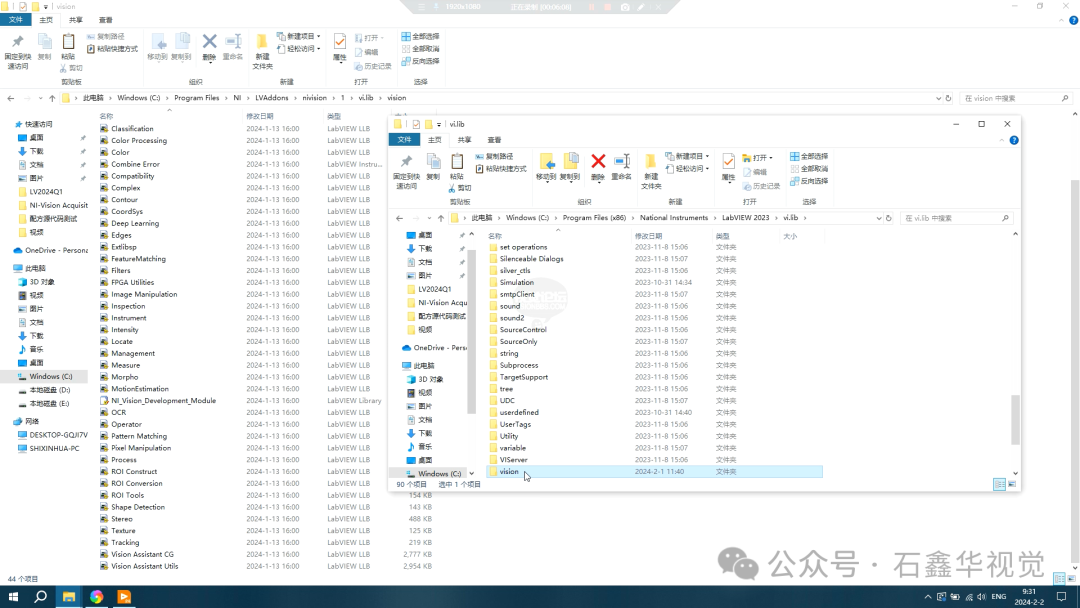This screenshot has height=608, width=1080.
Task: Click 'LabVIEW 2023' breadcrumb in vi.lib address bar
Action: (x=745, y=218)
